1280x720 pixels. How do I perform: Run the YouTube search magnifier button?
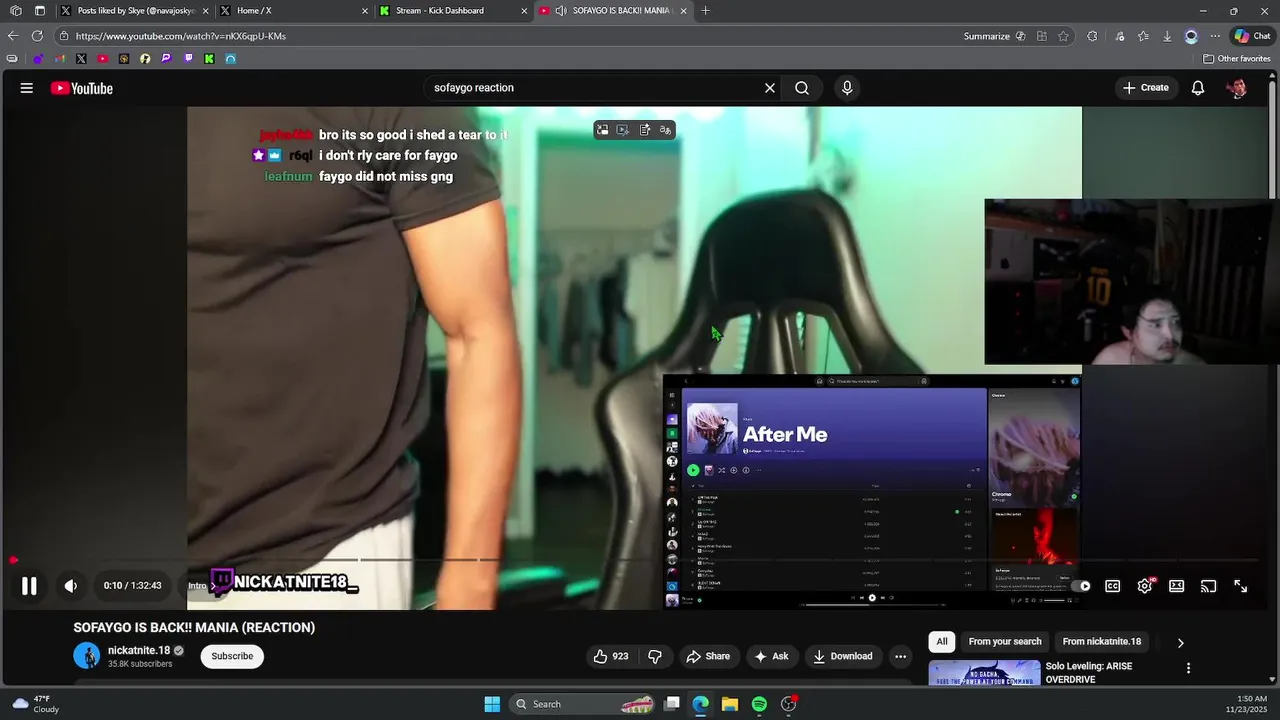tap(802, 88)
